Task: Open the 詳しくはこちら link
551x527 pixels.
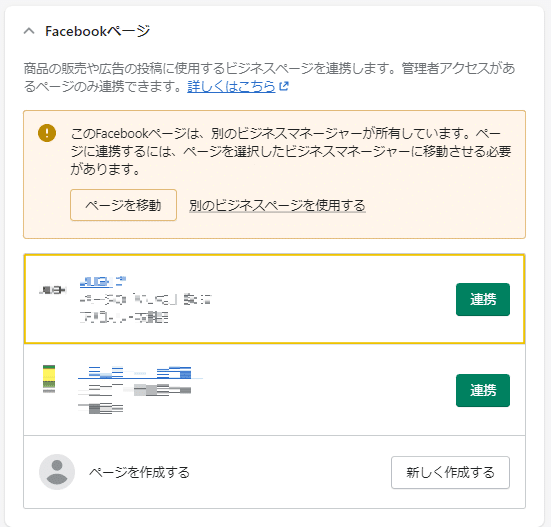Action: (231, 86)
